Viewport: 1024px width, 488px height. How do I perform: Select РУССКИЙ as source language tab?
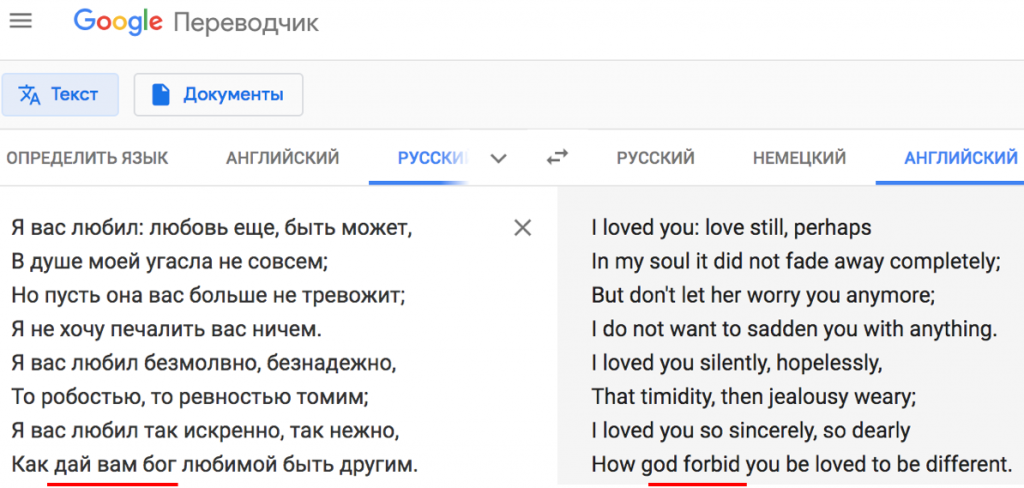pos(434,158)
